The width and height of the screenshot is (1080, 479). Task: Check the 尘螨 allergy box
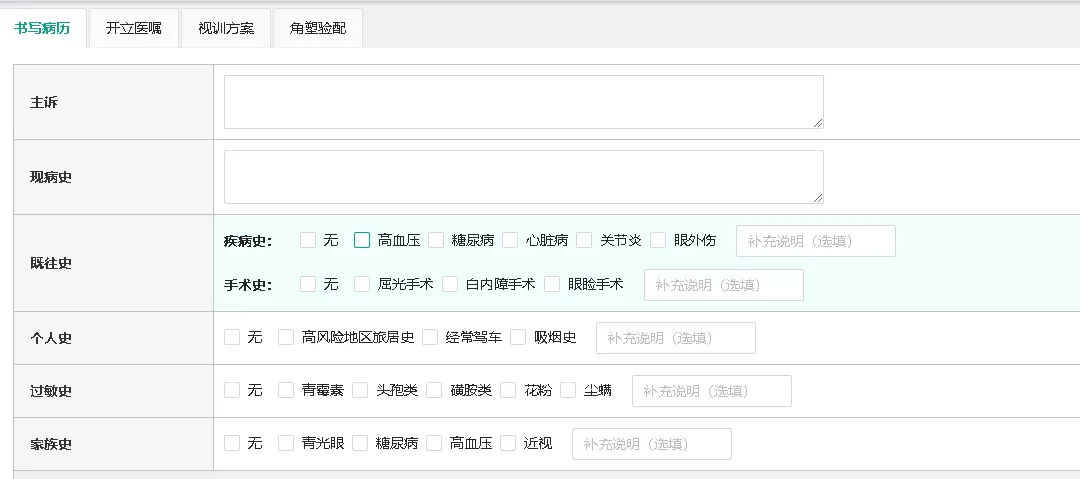pyautogui.click(x=568, y=390)
